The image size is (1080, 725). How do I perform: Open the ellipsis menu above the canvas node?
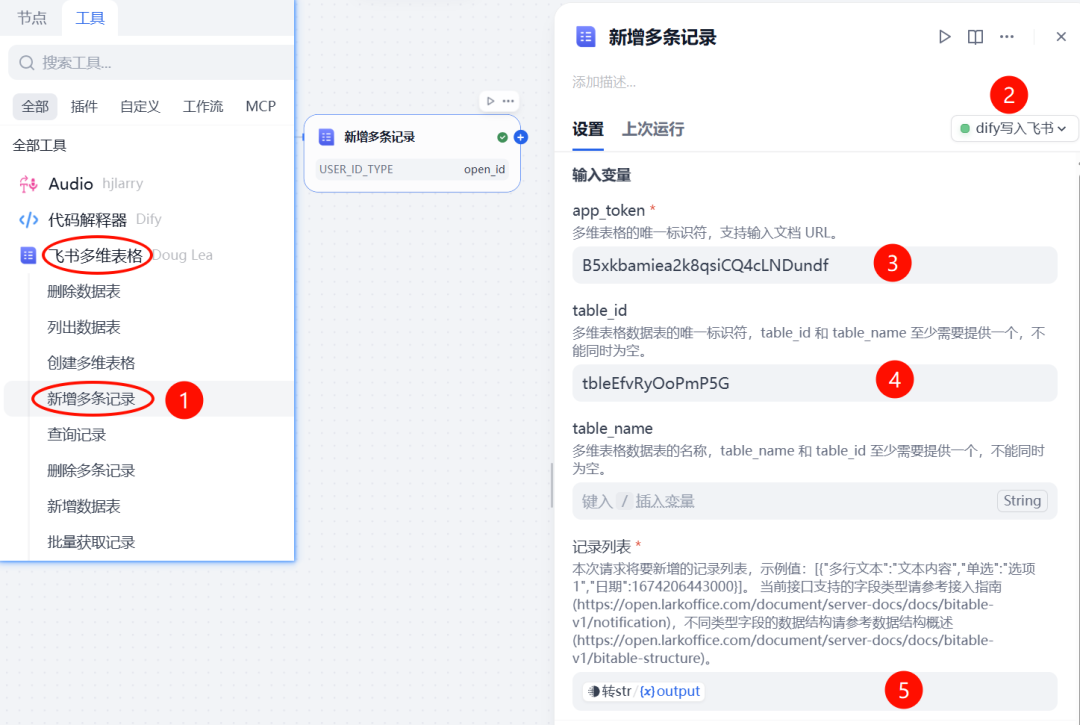[x=508, y=100]
